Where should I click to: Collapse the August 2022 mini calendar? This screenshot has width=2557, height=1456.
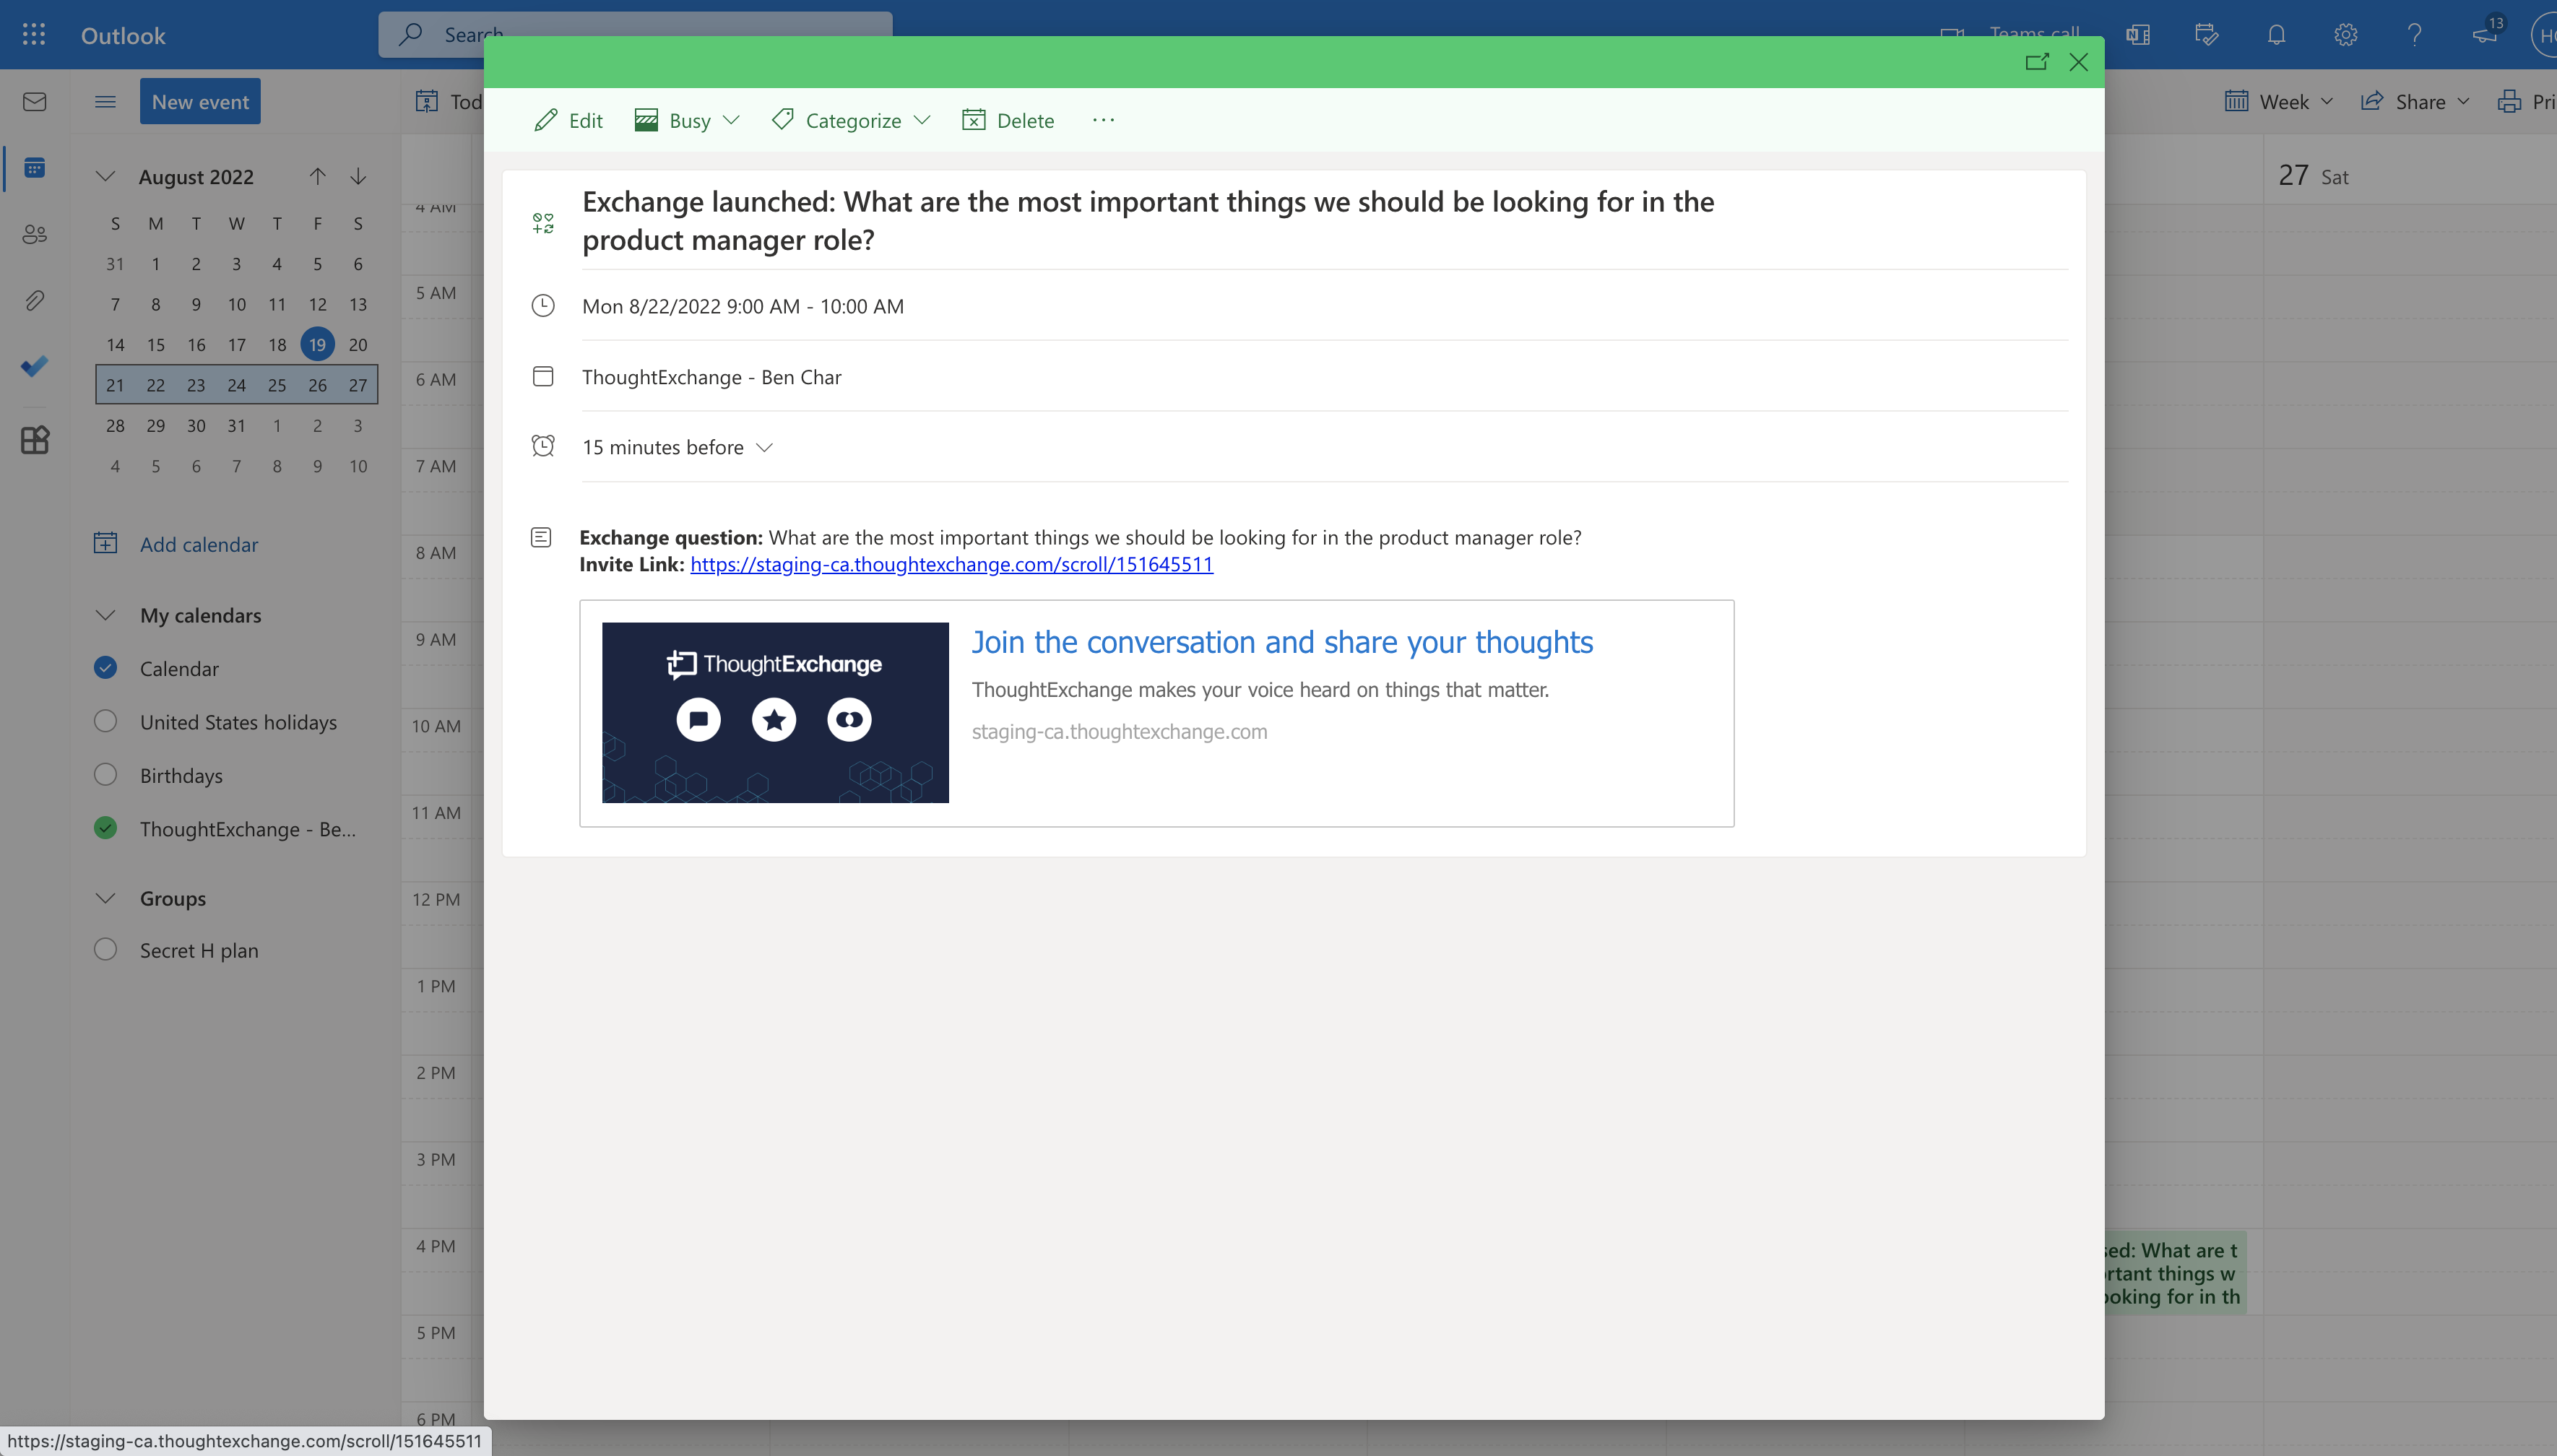[105, 177]
